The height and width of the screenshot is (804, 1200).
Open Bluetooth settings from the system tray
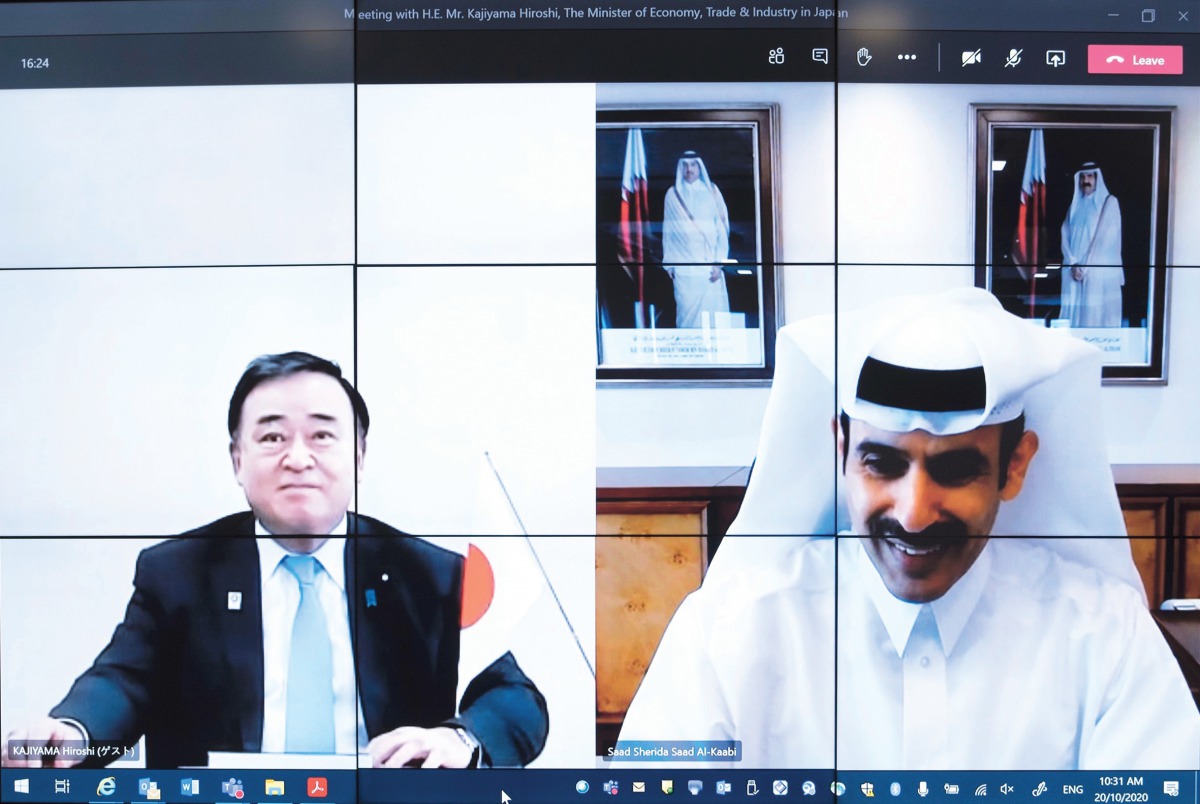(x=894, y=788)
